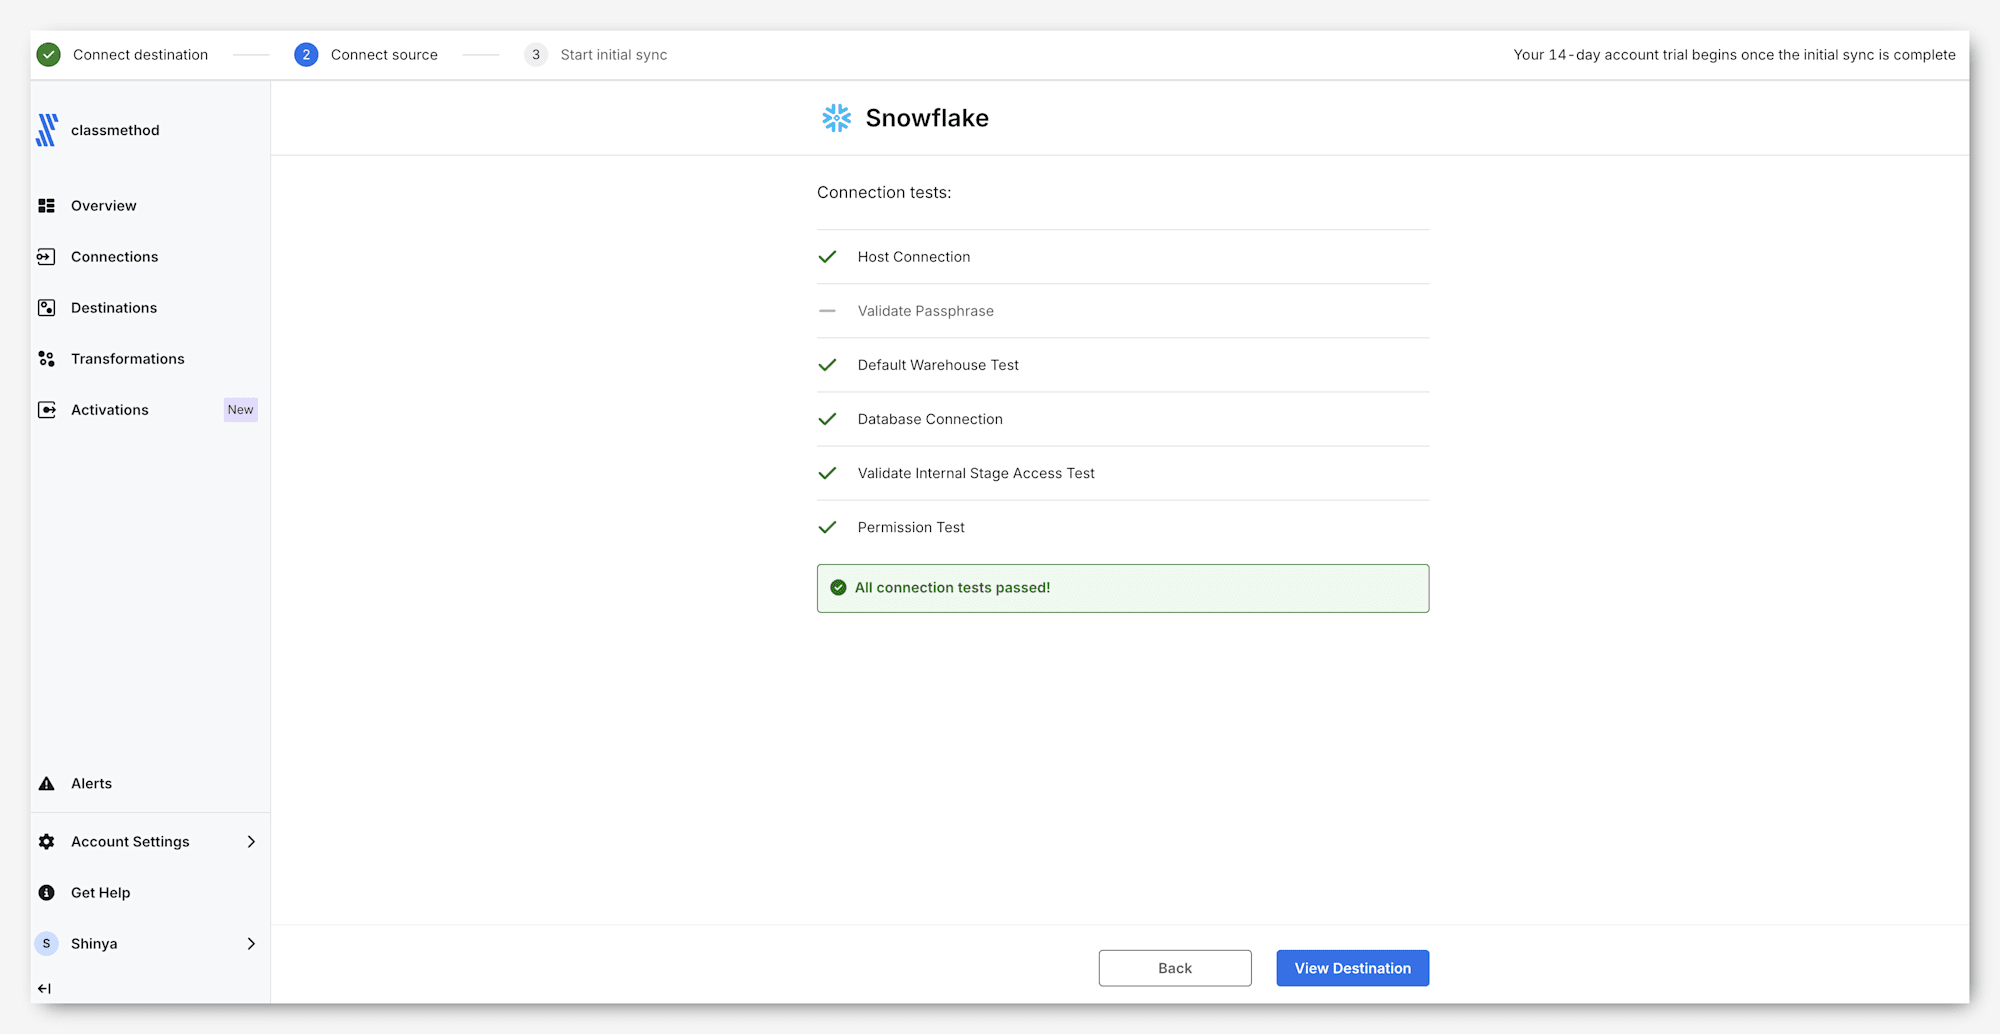
Task: Click the Validate Internal Stage Access check mark
Action: coord(827,473)
